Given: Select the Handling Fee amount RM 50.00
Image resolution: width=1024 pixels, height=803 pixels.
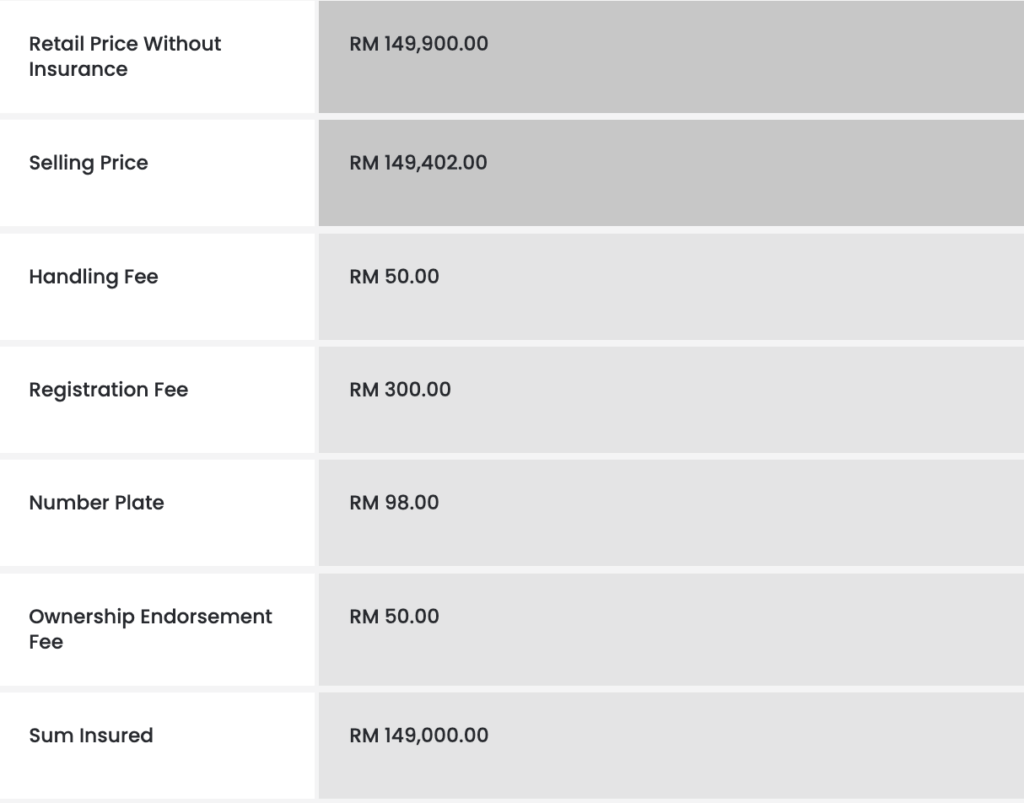Looking at the screenshot, I should point(394,277).
